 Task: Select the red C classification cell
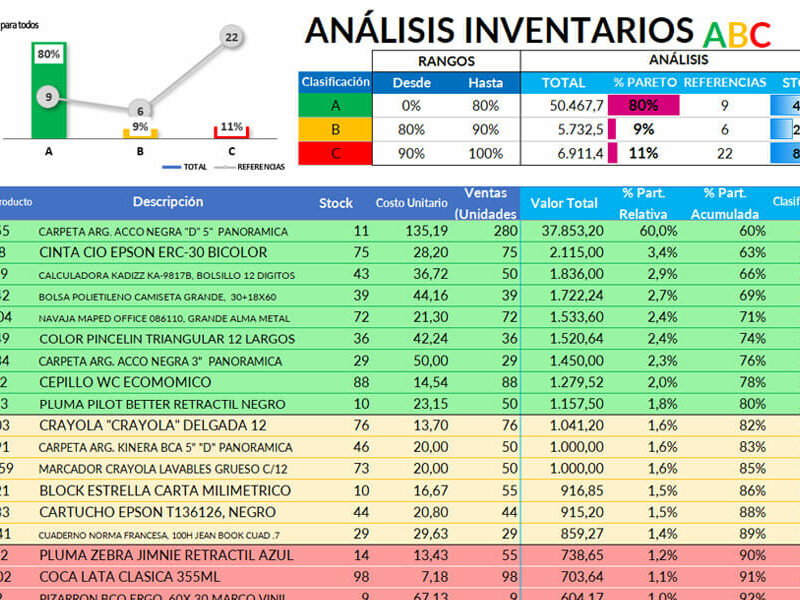pyautogui.click(x=335, y=153)
